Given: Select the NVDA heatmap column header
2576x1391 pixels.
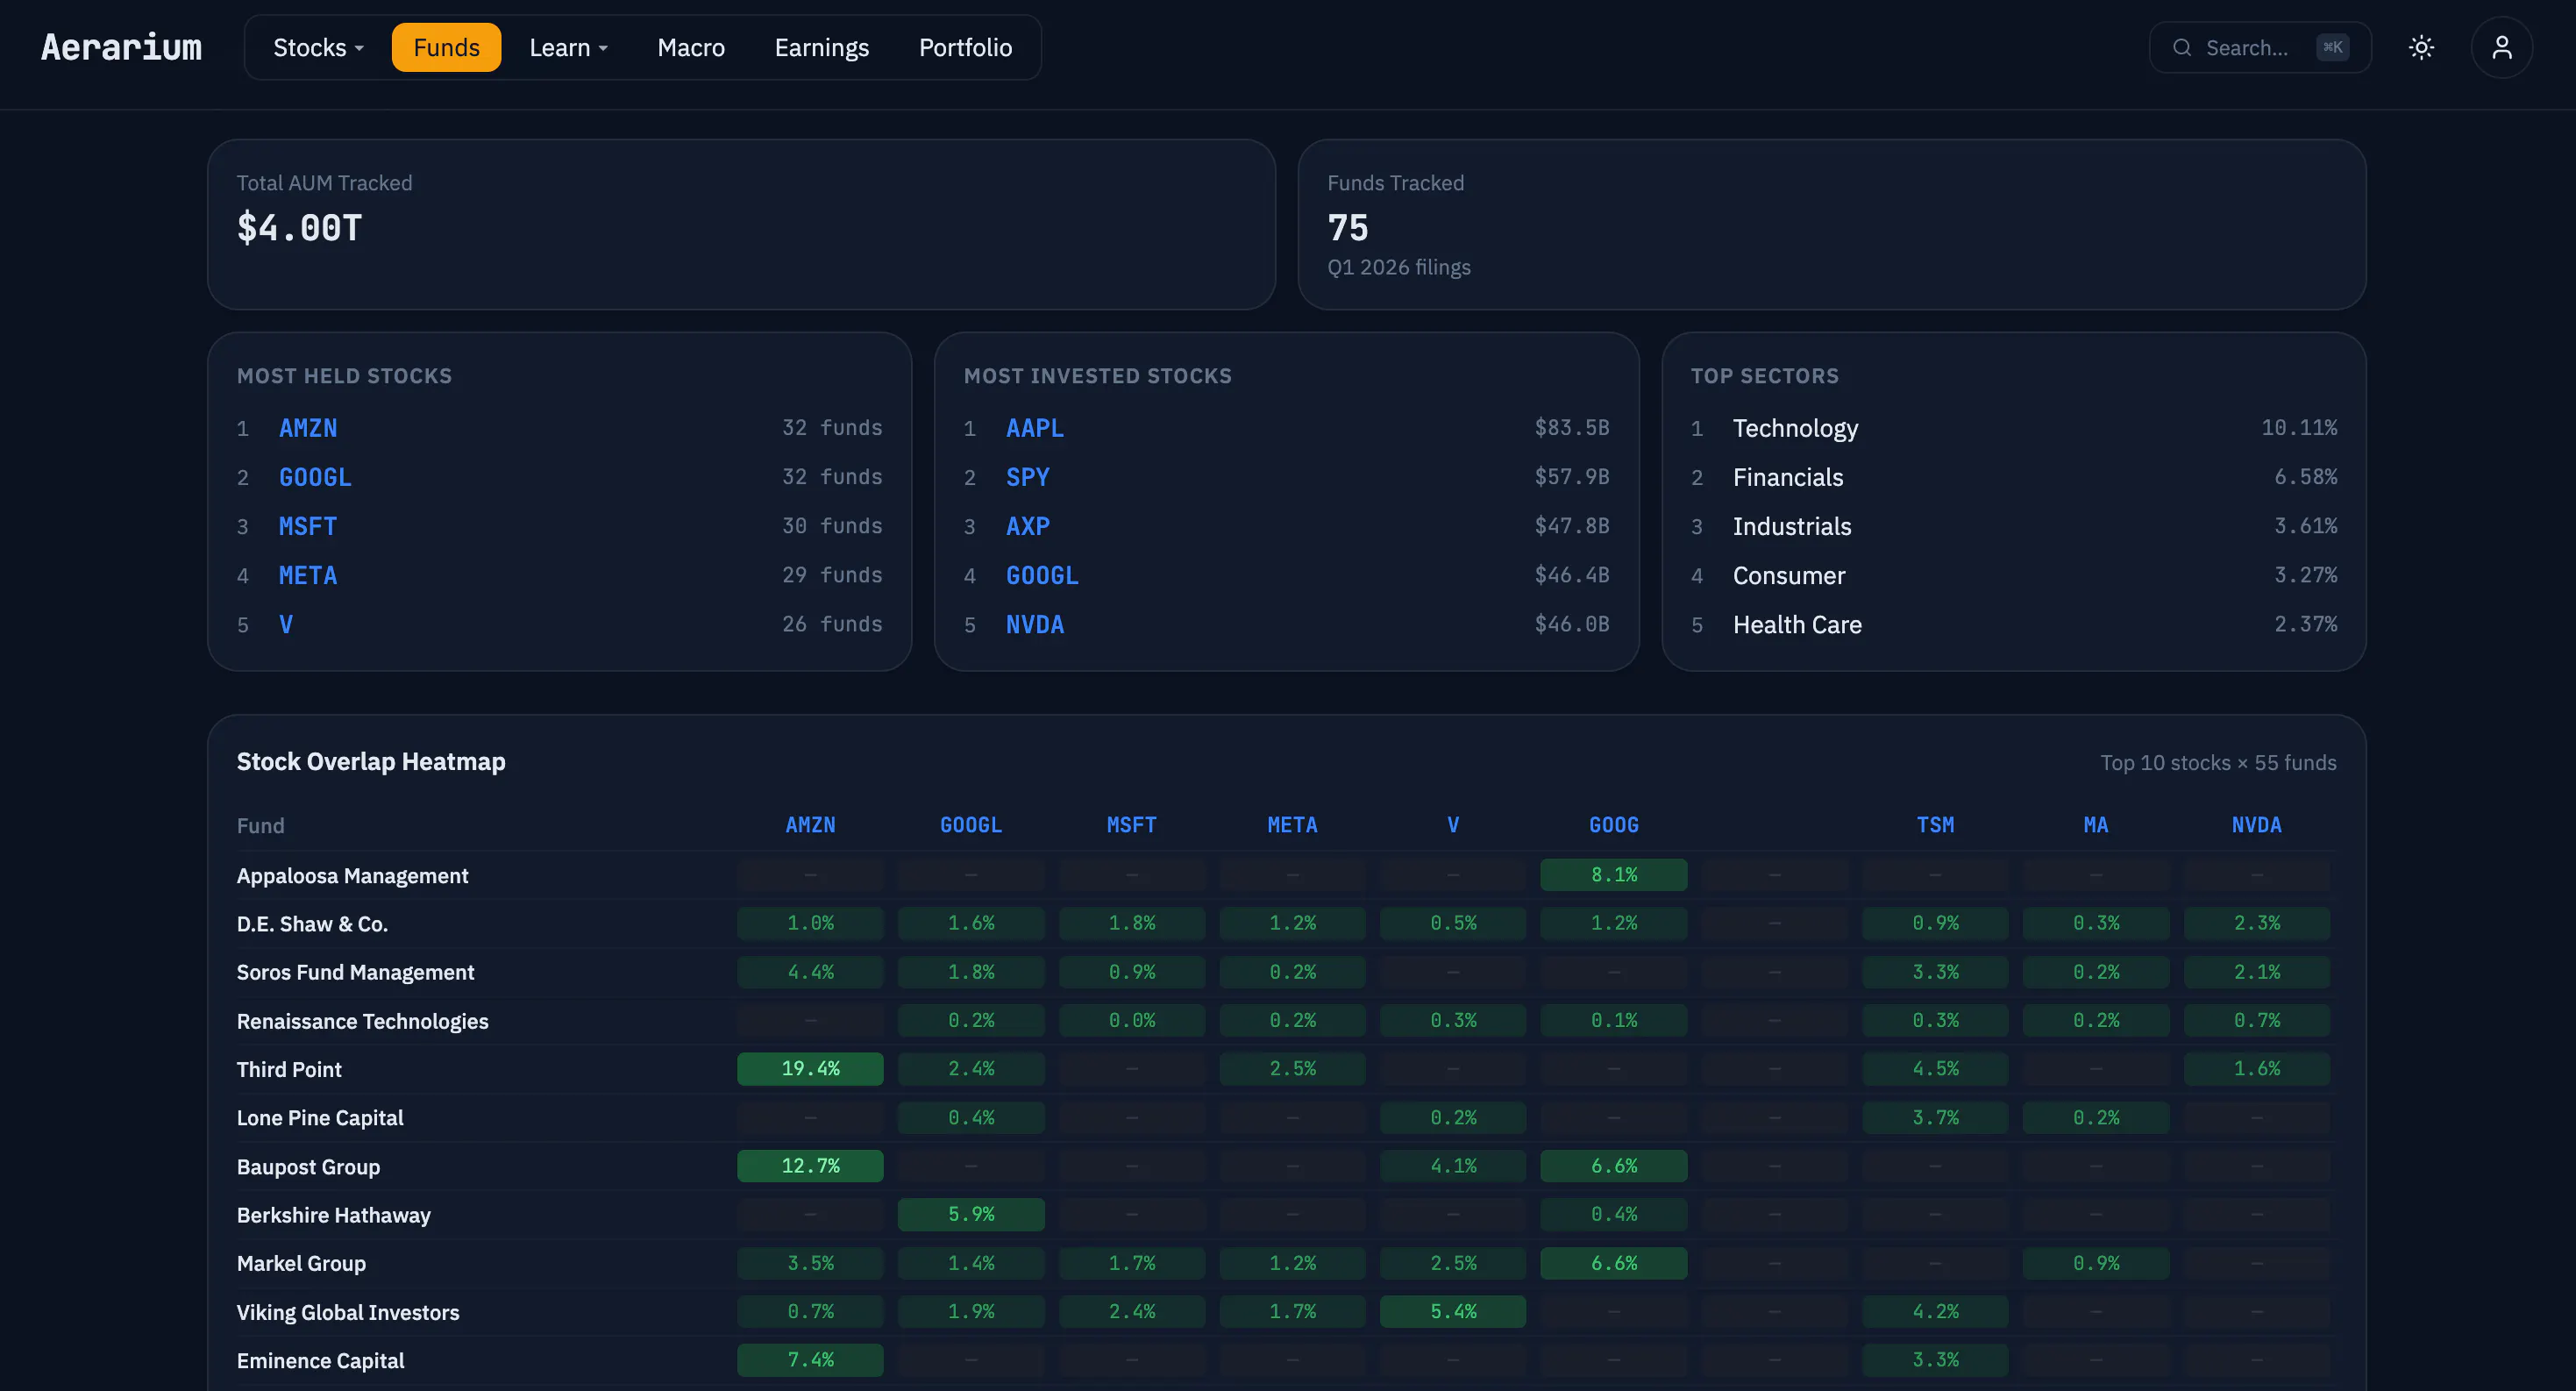Looking at the screenshot, I should (x=2257, y=825).
